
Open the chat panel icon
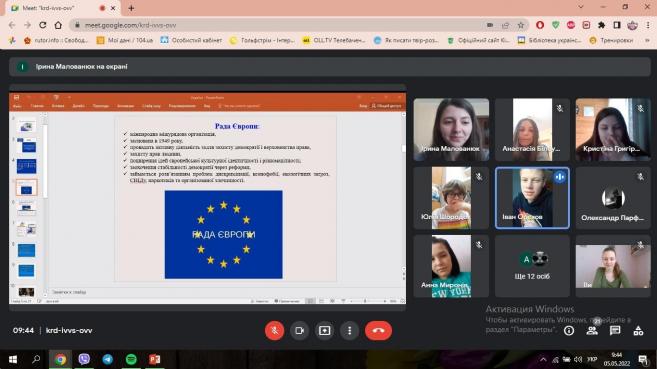click(x=615, y=330)
